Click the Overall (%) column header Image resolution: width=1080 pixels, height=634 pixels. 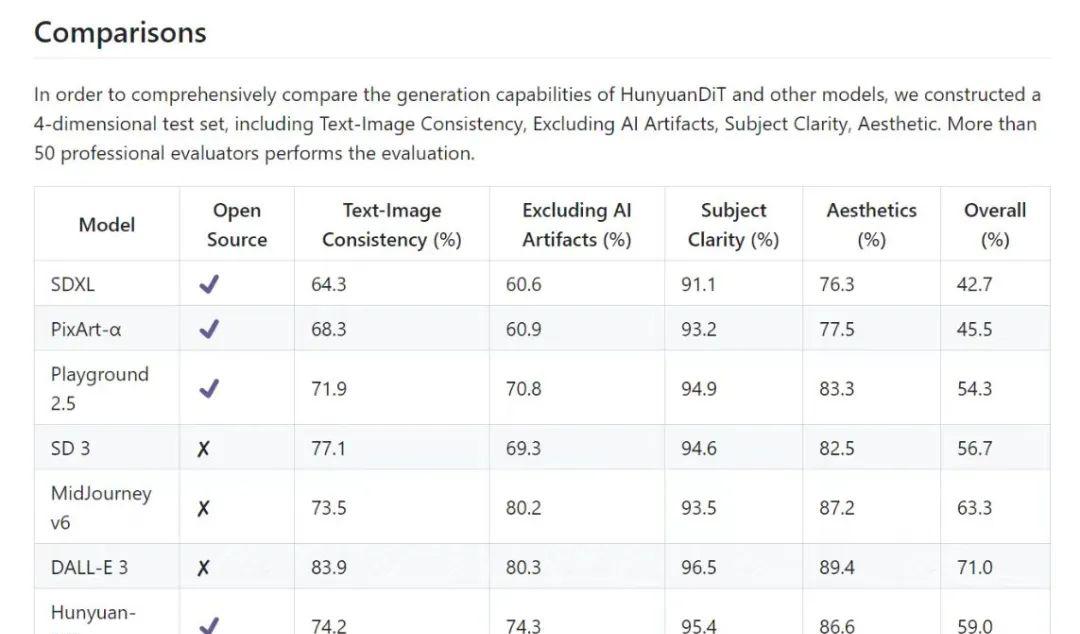(995, 225)
